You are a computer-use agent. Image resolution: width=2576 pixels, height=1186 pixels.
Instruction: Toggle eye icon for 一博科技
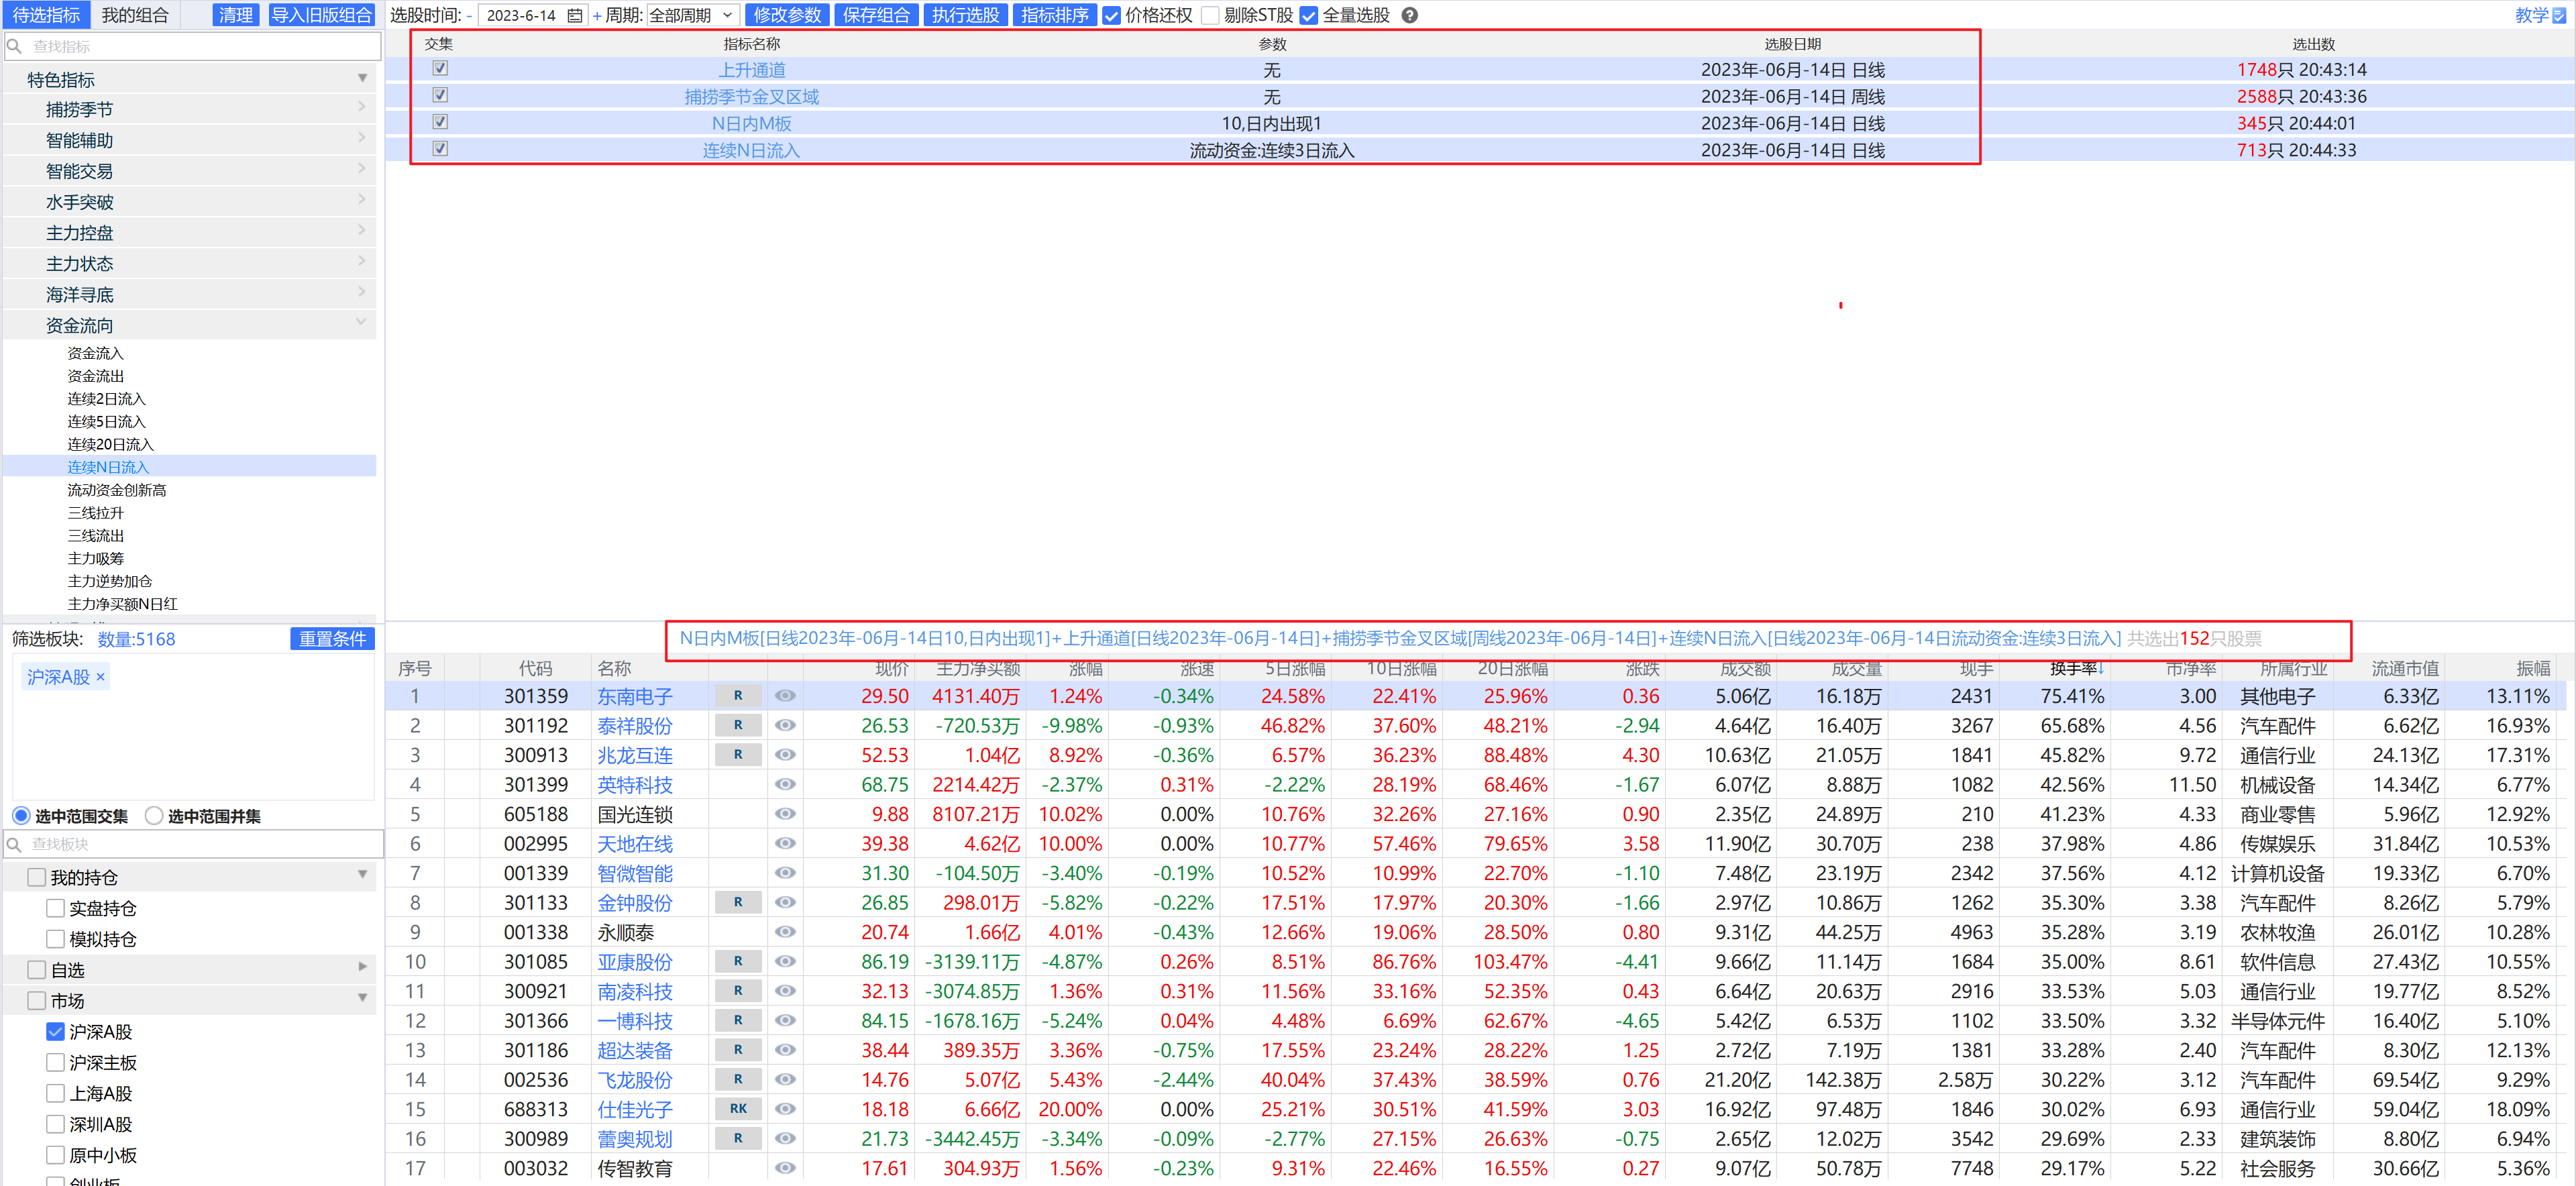(786, 1021)
